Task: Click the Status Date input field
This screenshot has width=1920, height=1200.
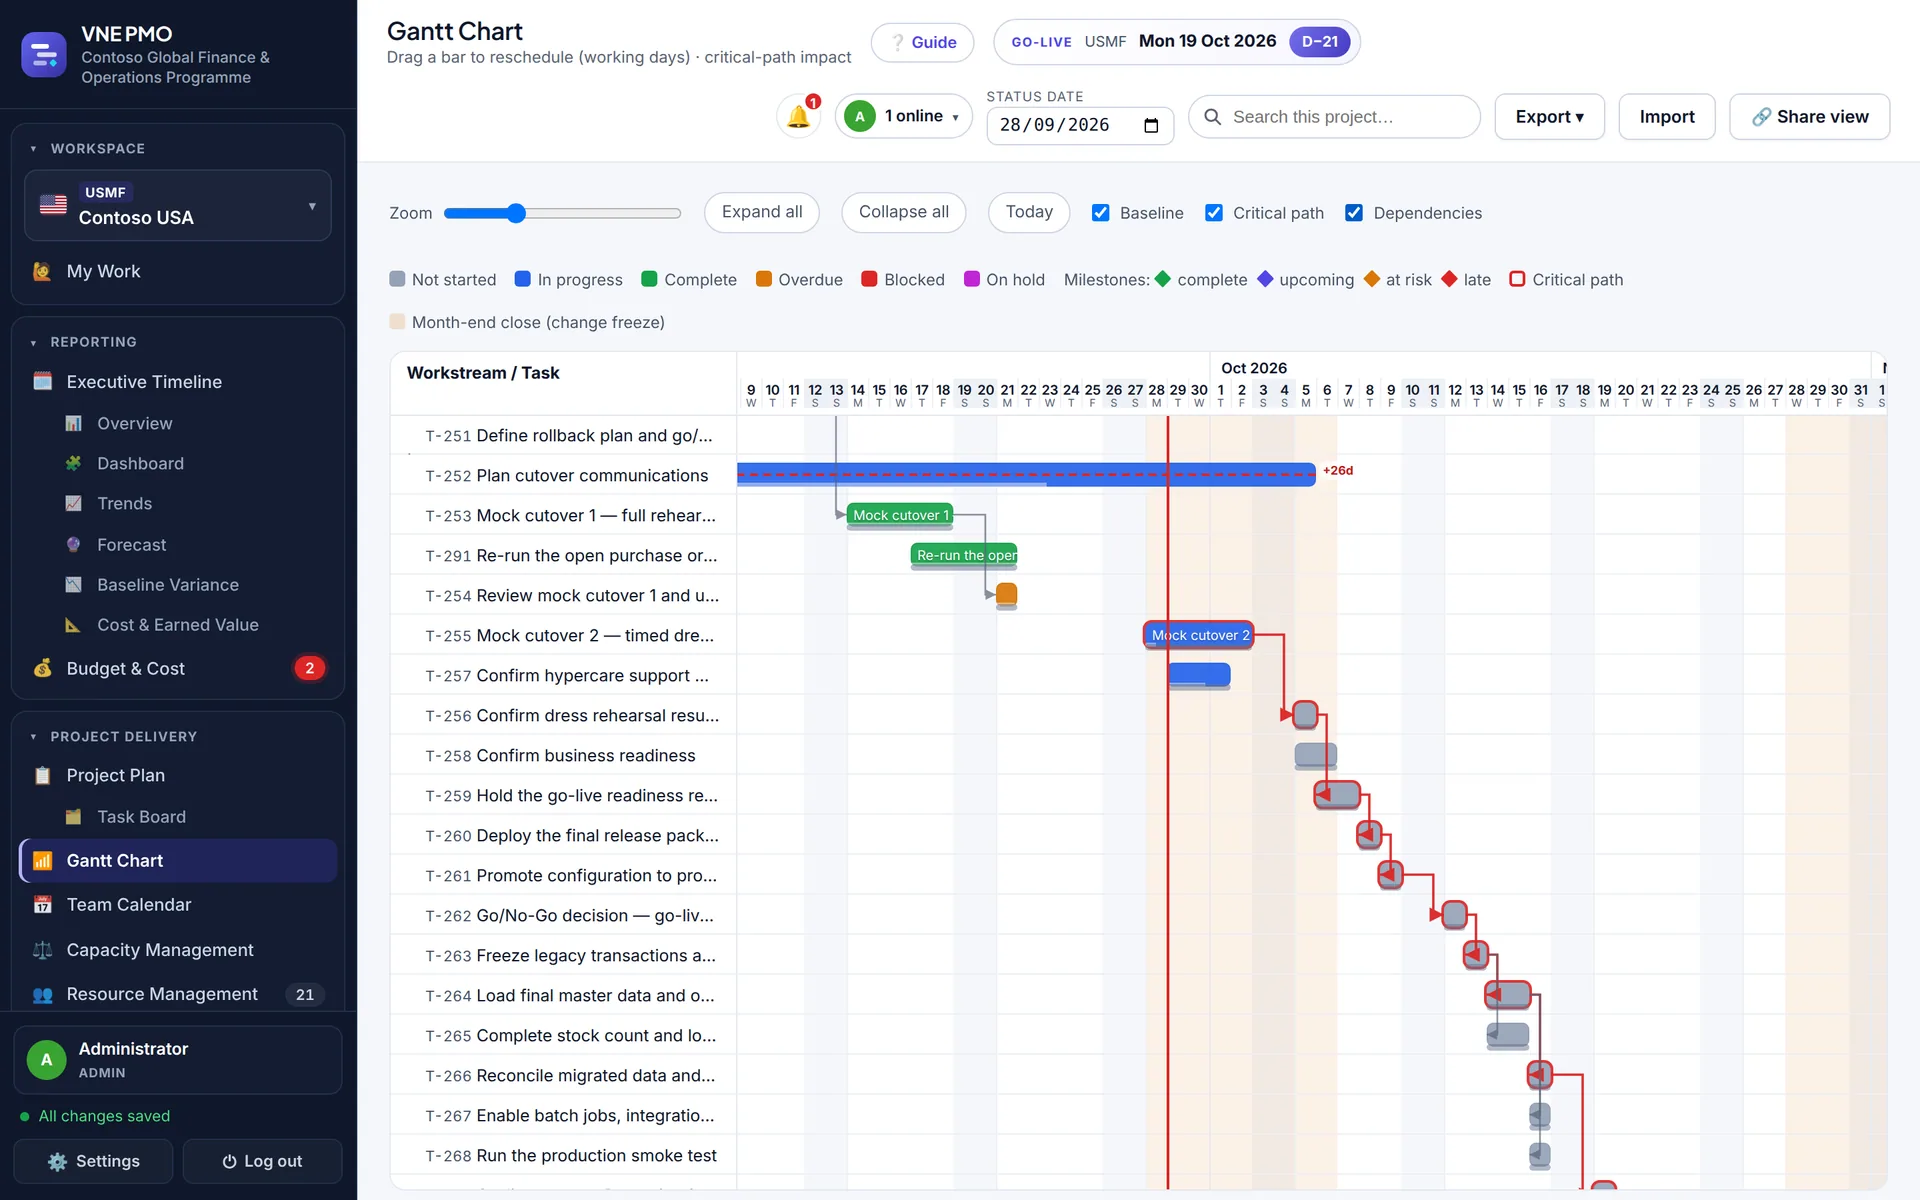Action: (1080, 125)
